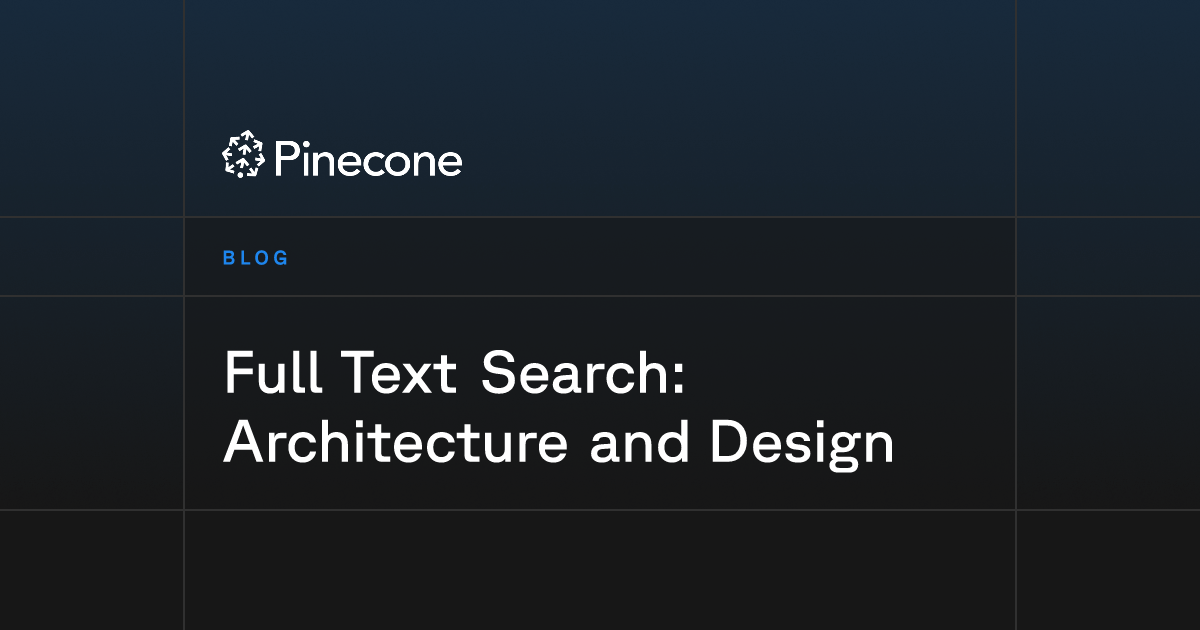Click the Pinecone pinecone-shaped logo icon

click(x=243, y=156)
